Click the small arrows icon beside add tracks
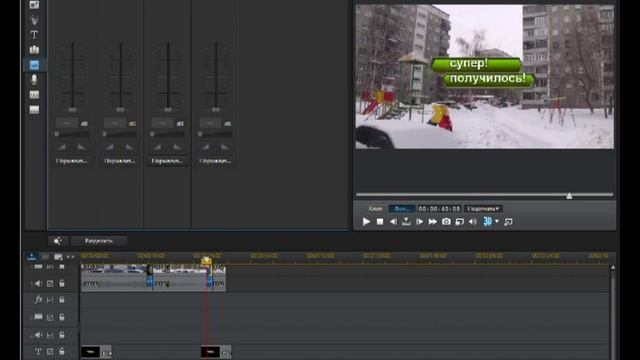The image size is (640, 360). coord(71,257)
